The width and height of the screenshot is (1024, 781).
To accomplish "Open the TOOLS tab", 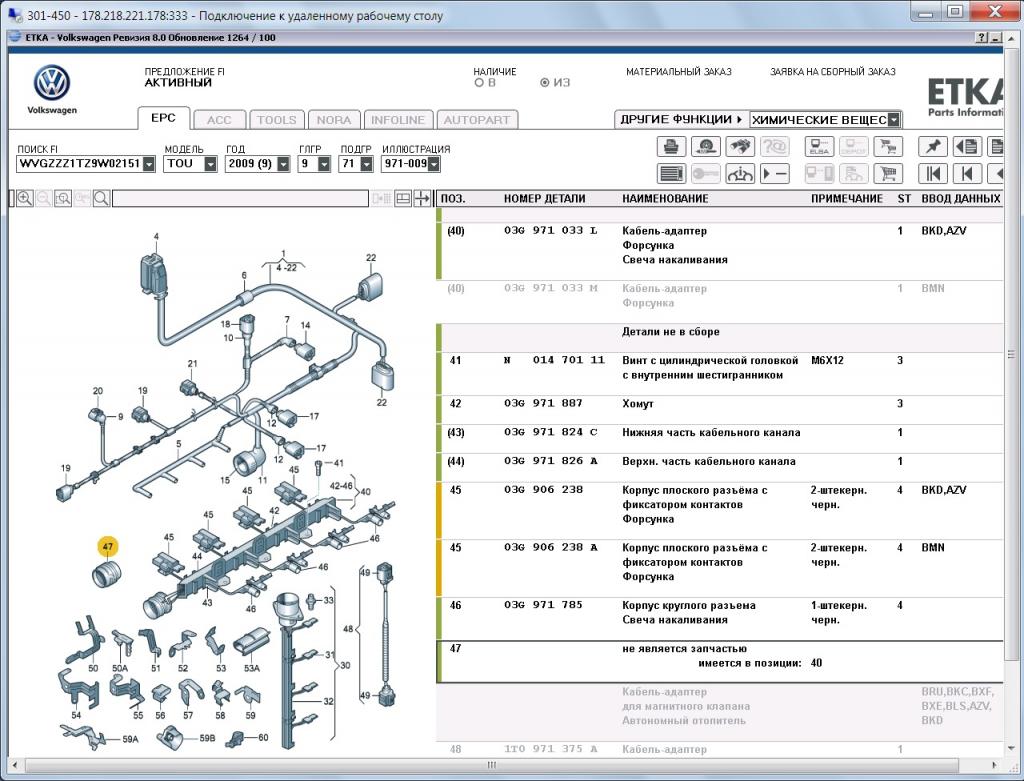I will (277, 120).
